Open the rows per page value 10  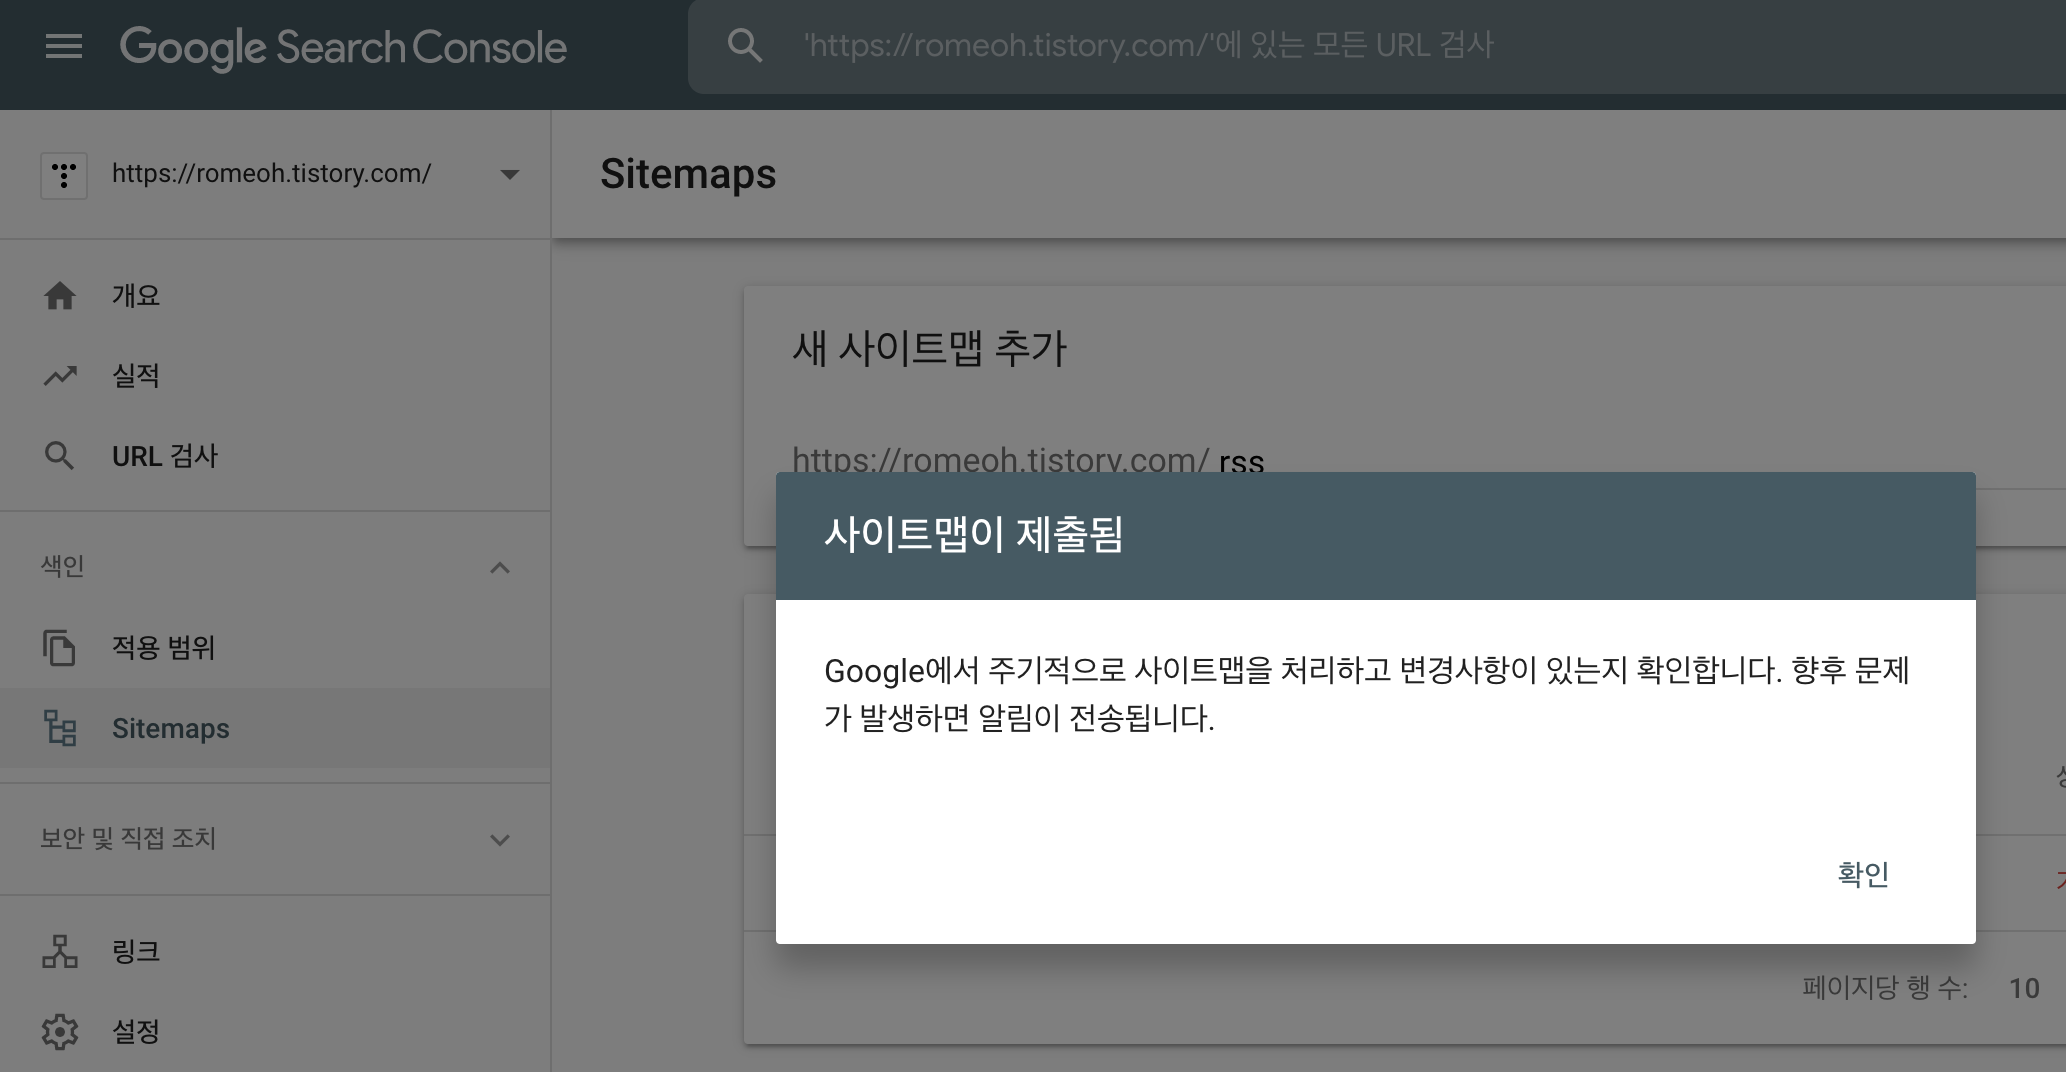tap(2024, 988)
